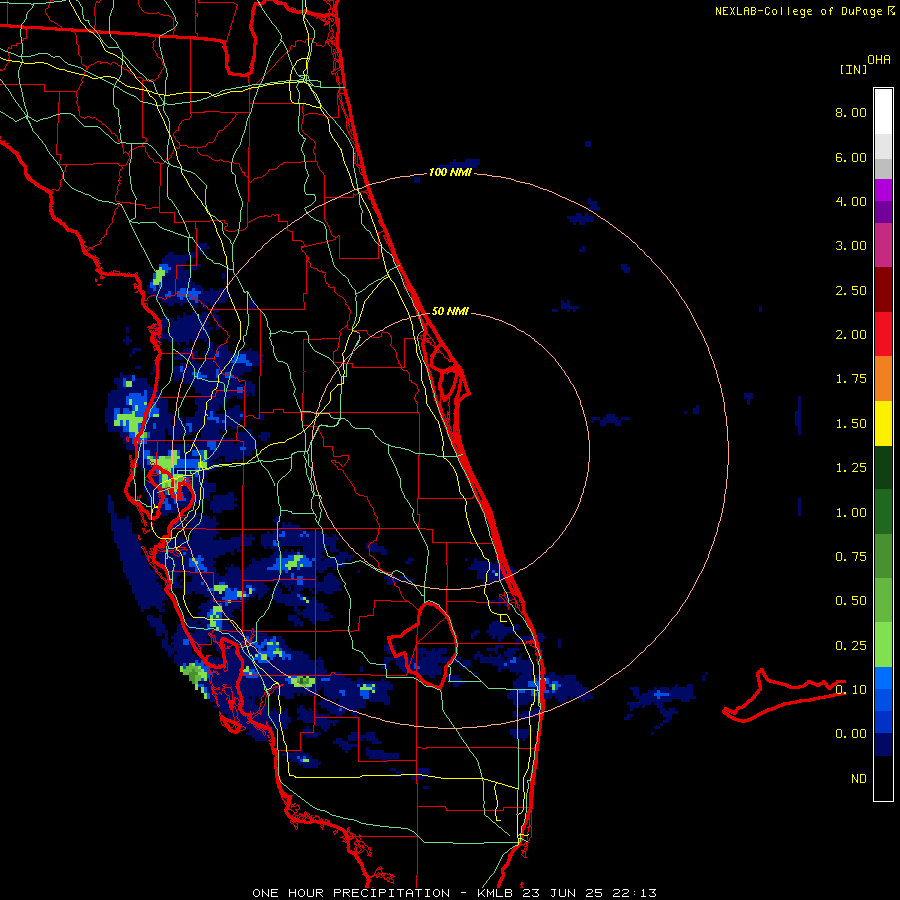Image resolution: width=900 pixels, height=900 pixels.
Task: Pick the green swatch beside 1.00
Action: [x=883, y=512]
